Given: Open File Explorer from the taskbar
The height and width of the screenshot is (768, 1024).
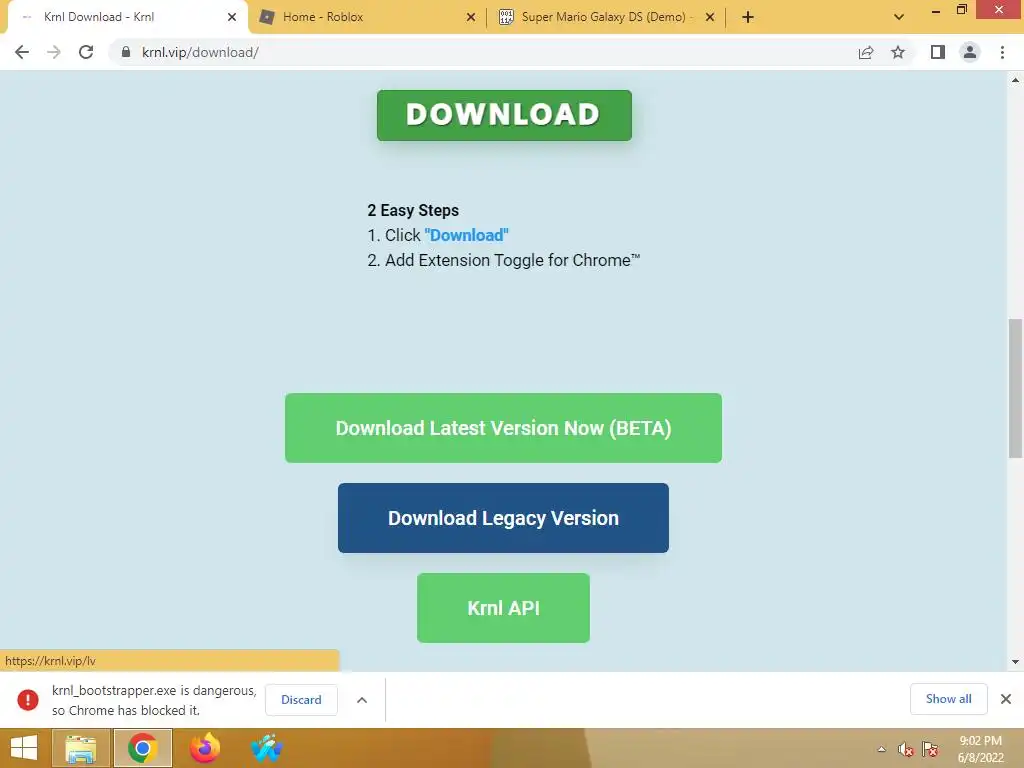Looking at the screenshot, I should [x=81, y=748].
